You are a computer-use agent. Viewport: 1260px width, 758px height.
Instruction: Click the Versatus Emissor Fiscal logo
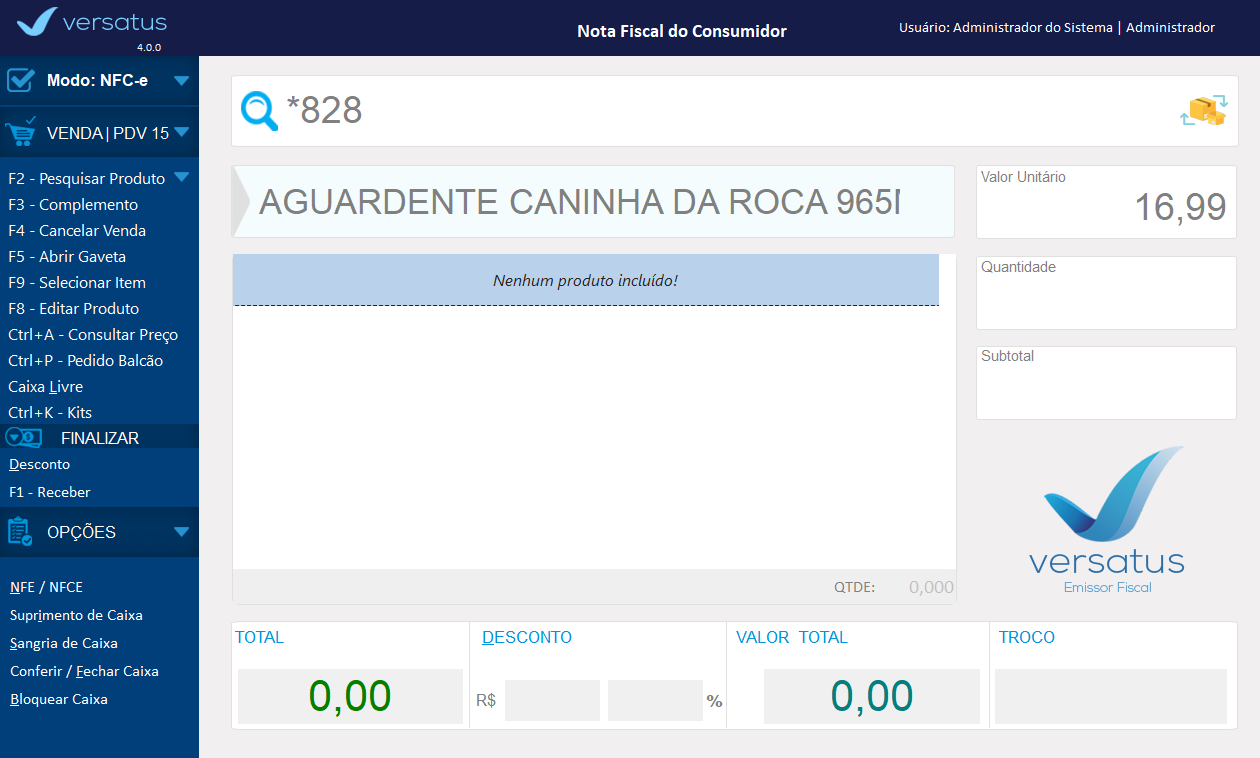point(1107,521)
